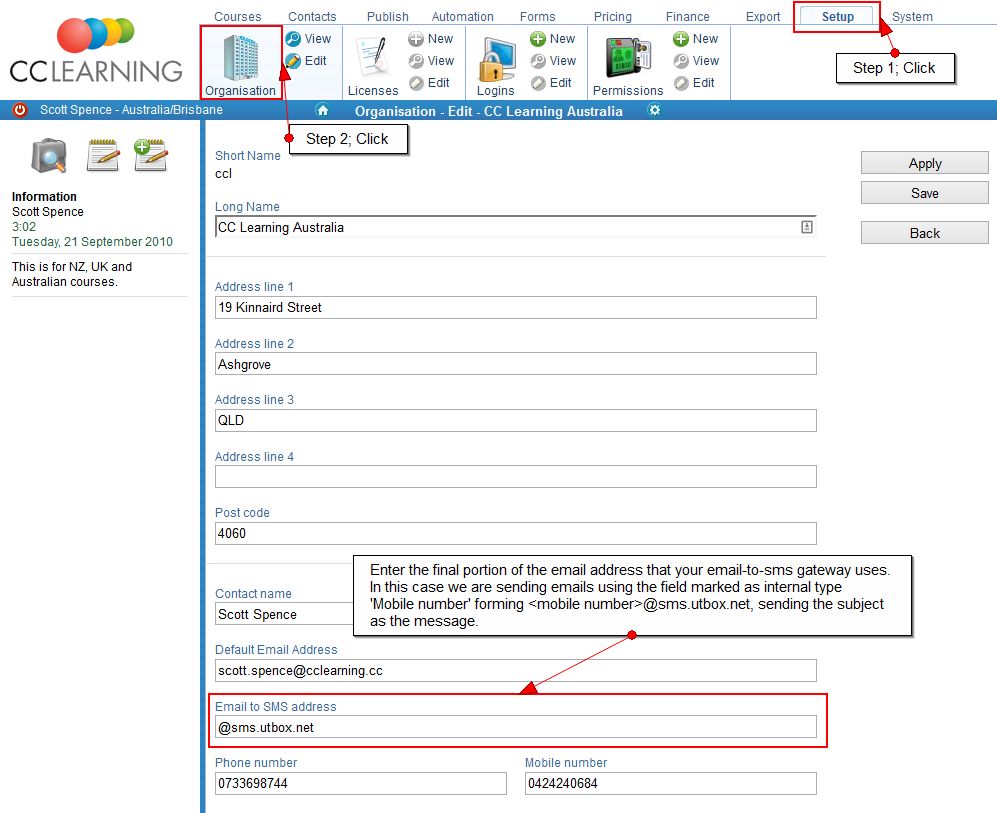Screen dimensions: 997x813
Task: Switch to the Automation tab
Action: coord(463,17)
